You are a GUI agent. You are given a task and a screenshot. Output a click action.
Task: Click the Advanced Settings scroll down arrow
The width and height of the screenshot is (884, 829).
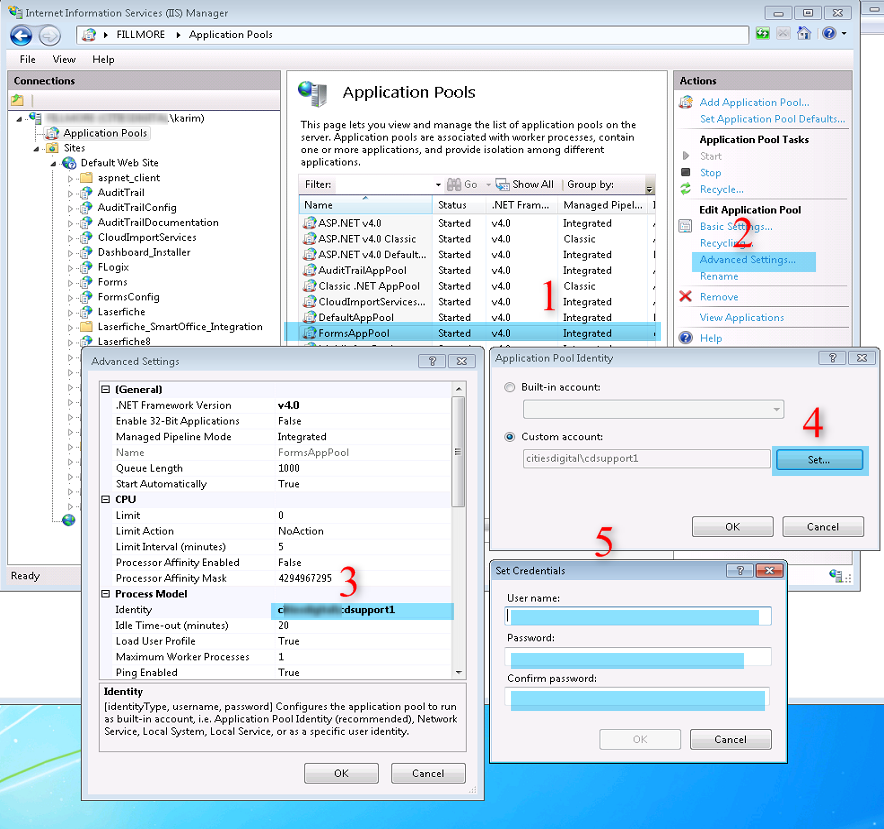[458, 672]
